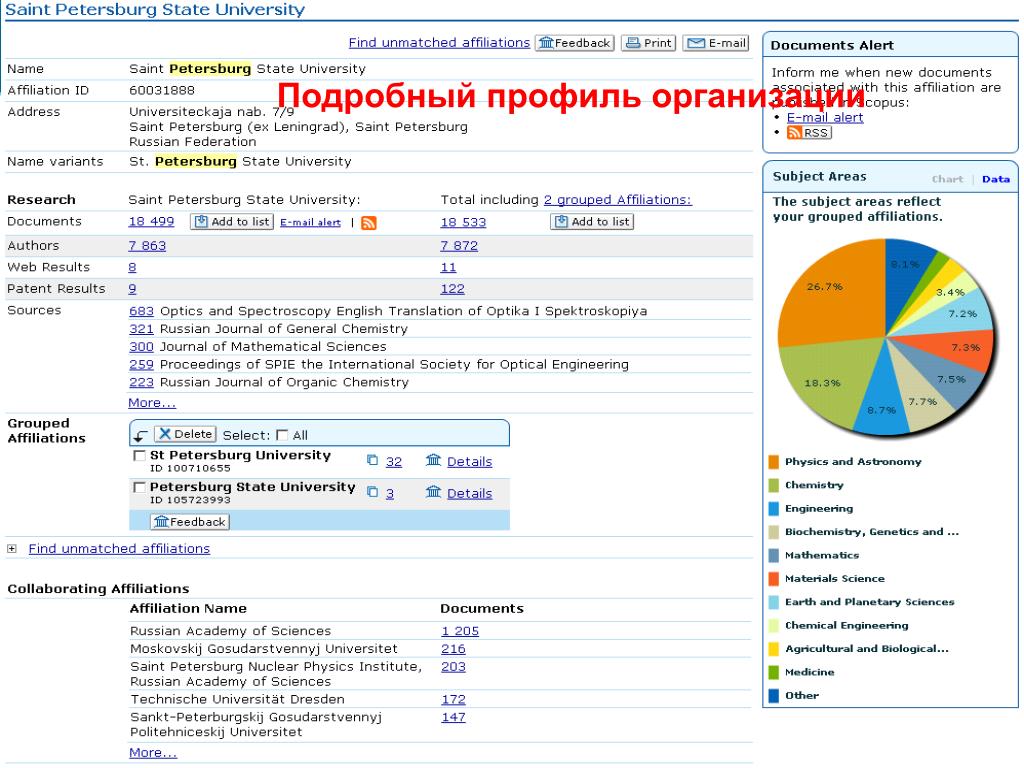1024x768 pixels.
Task: Open 2 grouped Affiliations link
Action: [x=617, y=200]
